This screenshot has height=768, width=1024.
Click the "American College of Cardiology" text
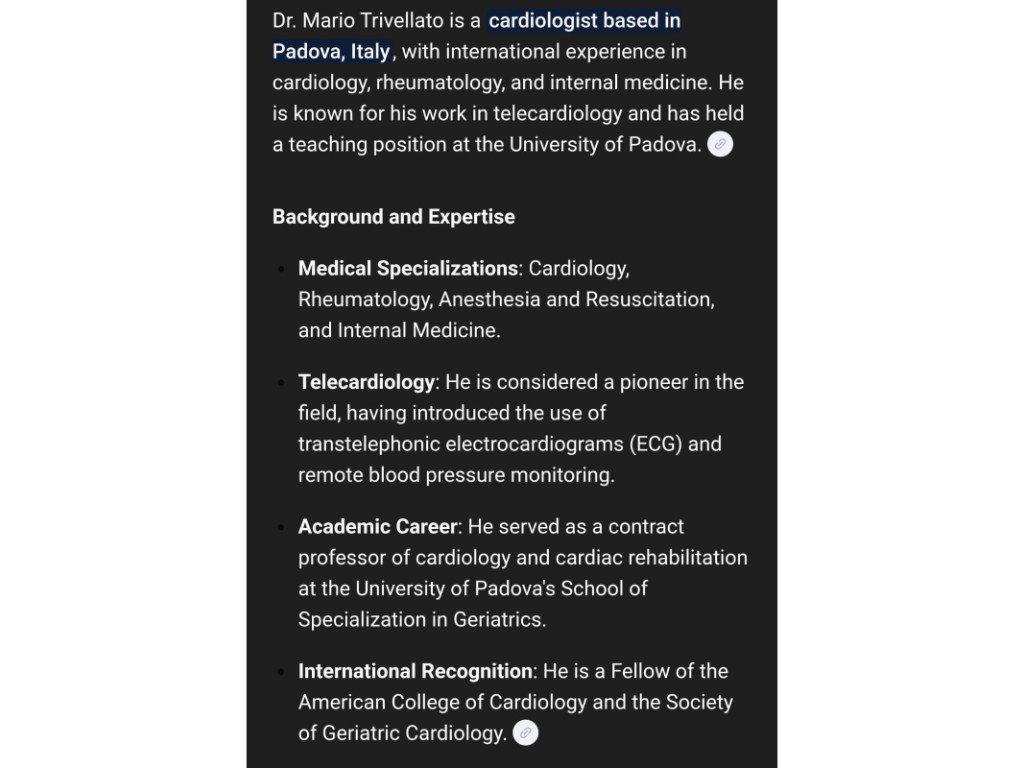click(x=442, y=702)
